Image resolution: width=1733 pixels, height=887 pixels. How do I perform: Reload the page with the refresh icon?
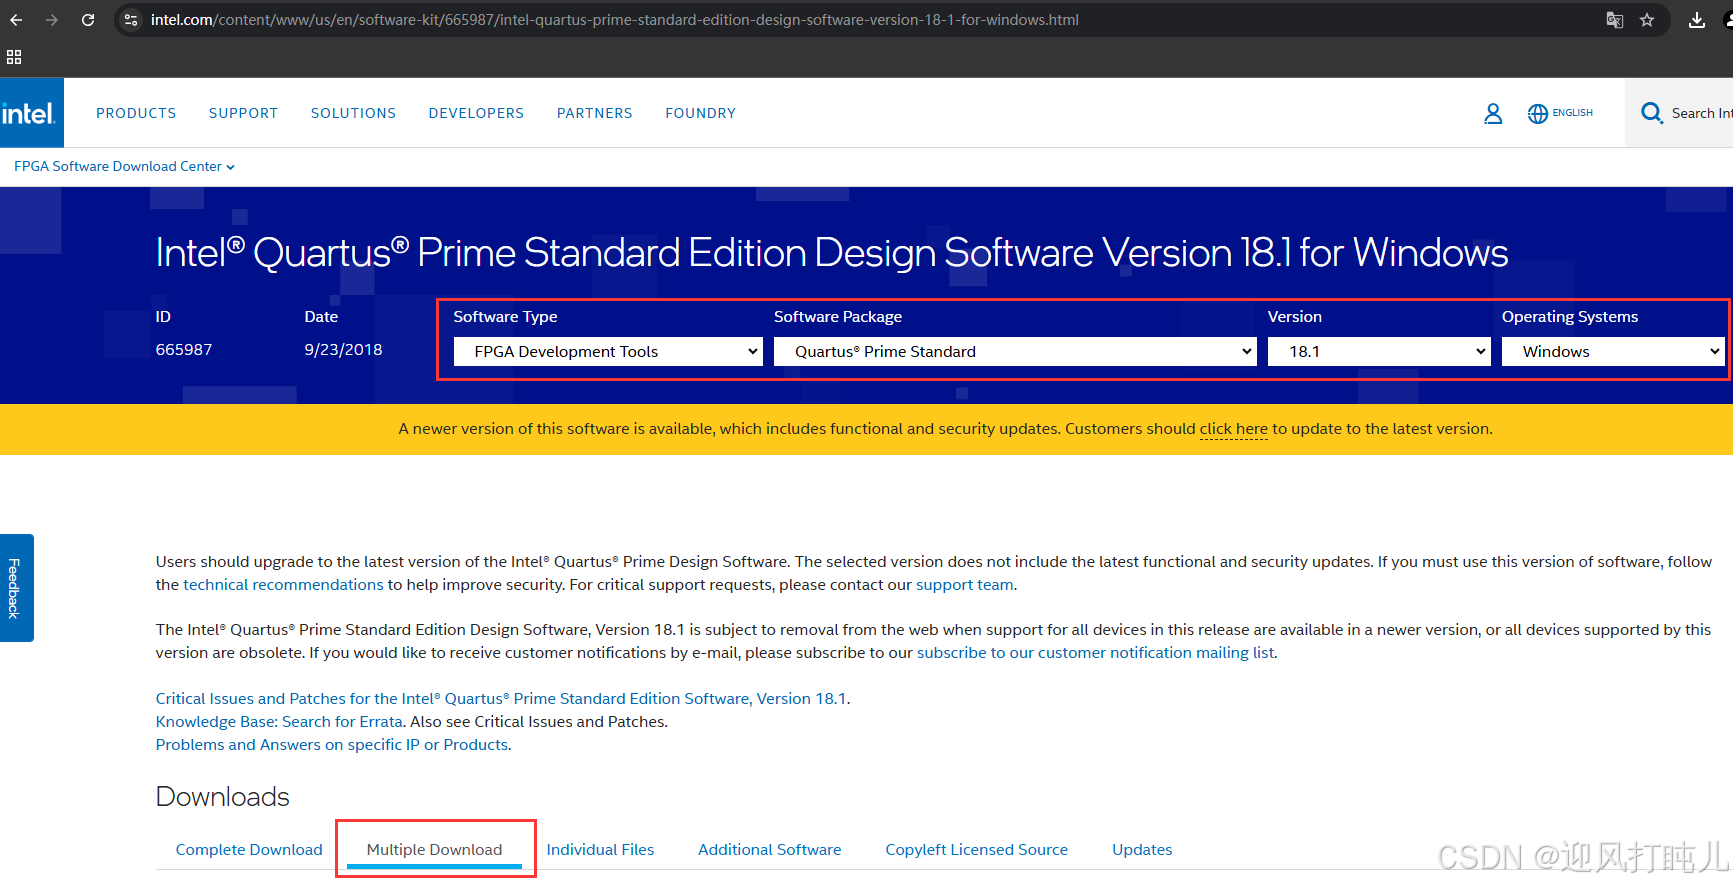(x=88, y=20)
